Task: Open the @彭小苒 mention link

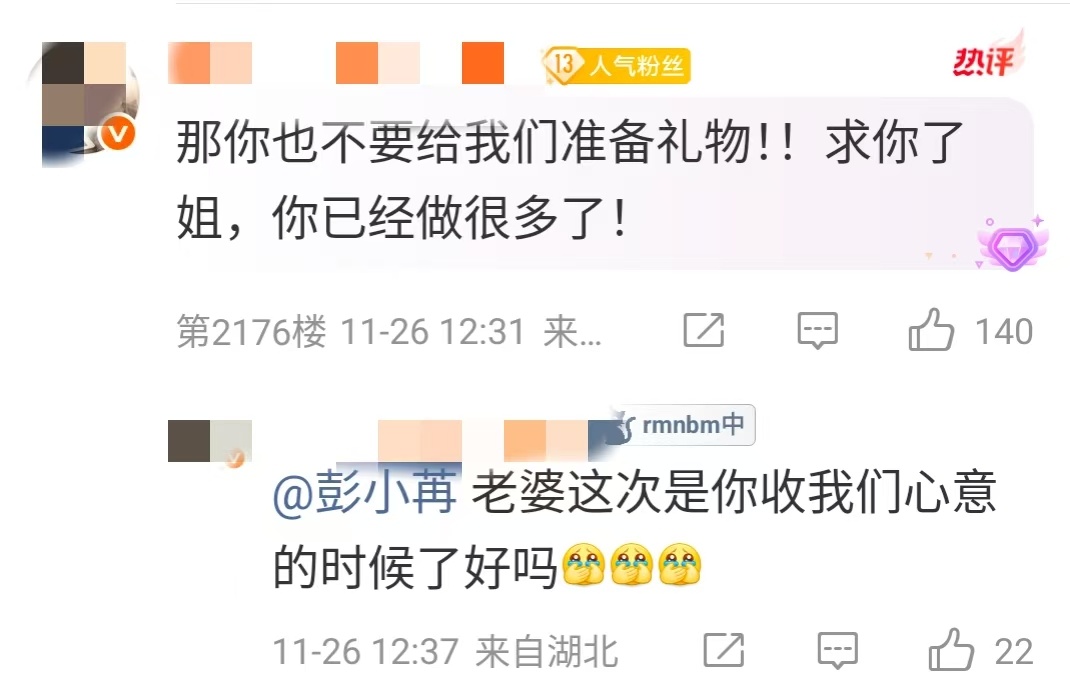Action: click(x=365, y=491)
